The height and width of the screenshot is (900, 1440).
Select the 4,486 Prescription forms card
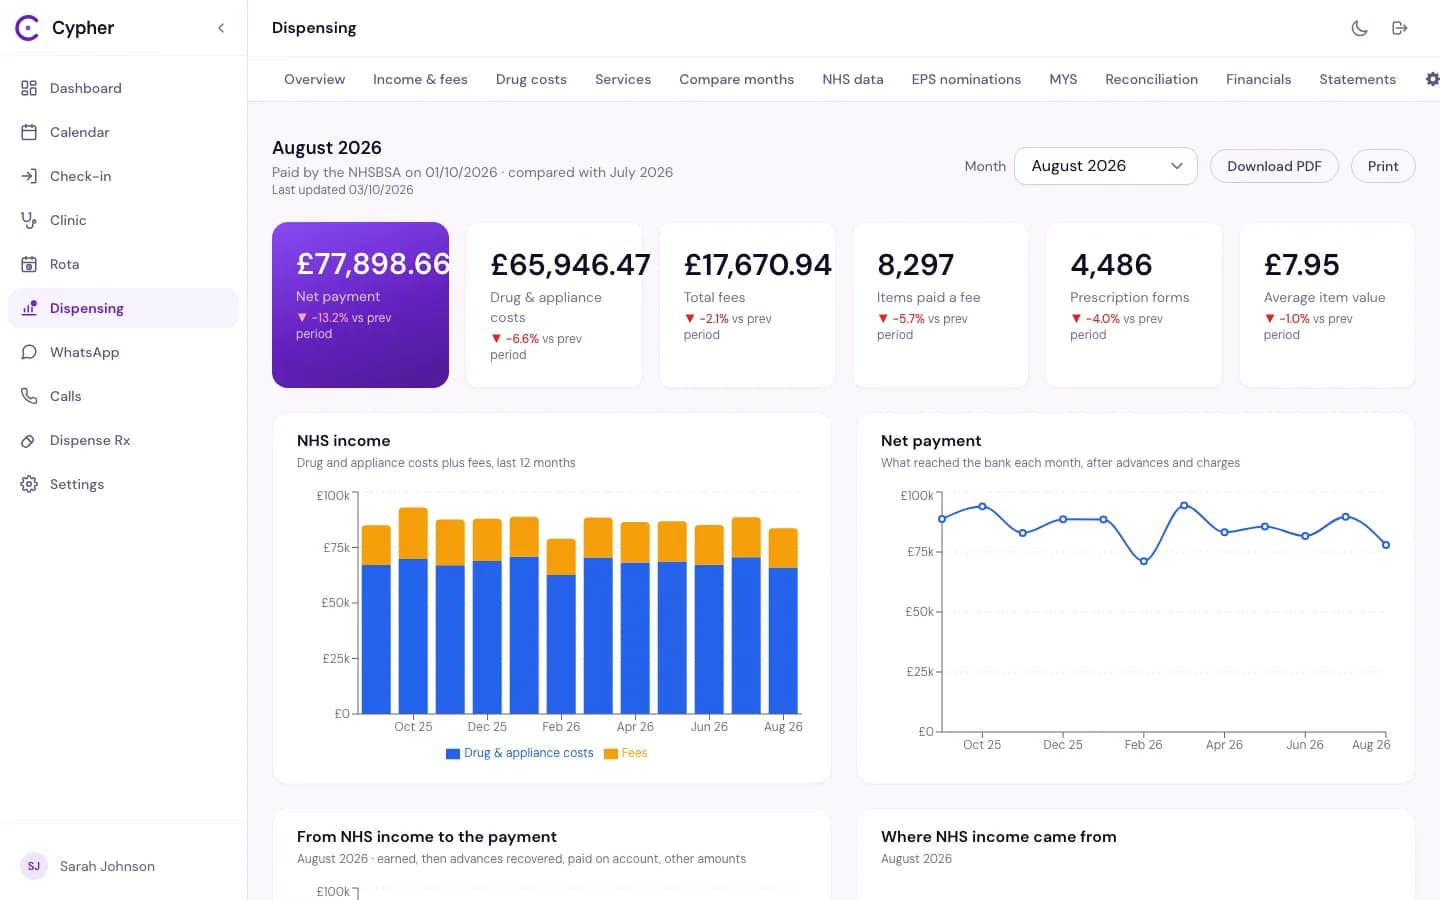(1134, 305)
